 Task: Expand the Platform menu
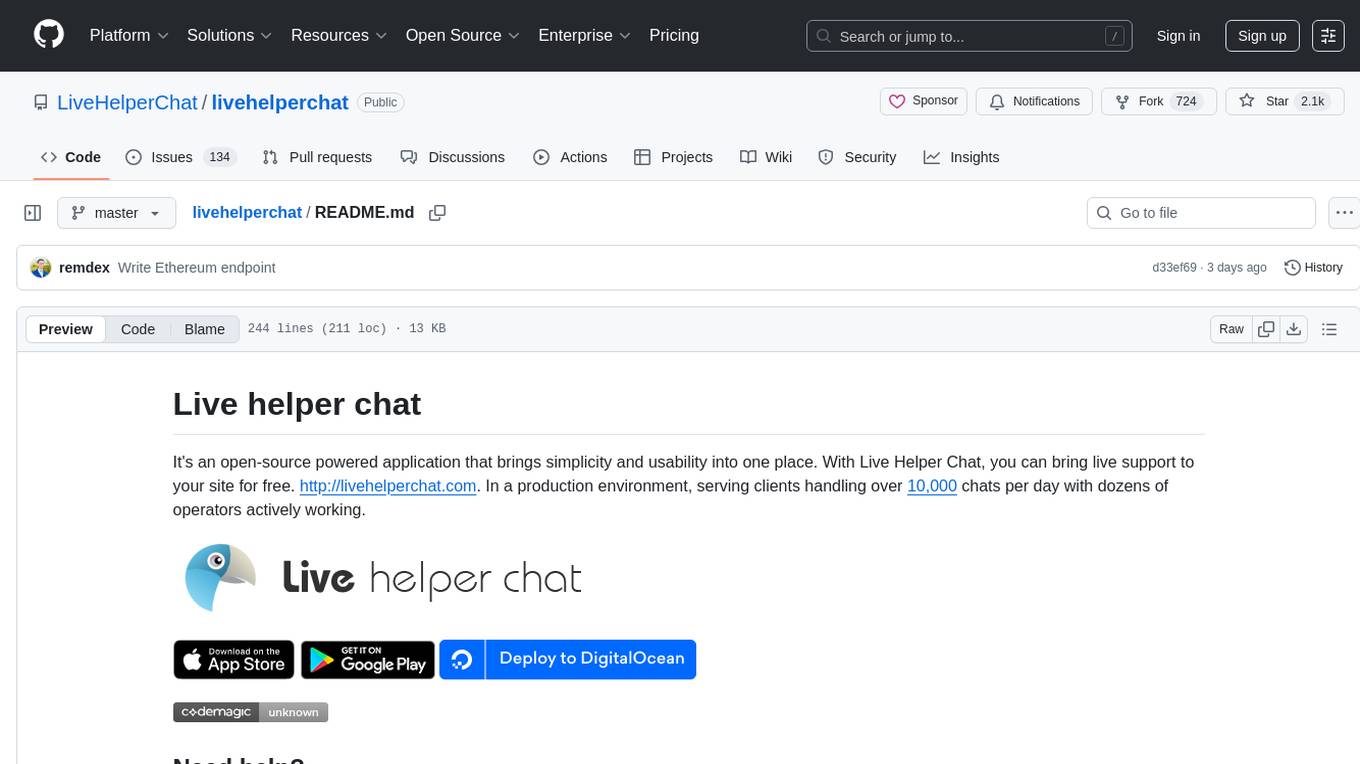[x=128, y=35]
